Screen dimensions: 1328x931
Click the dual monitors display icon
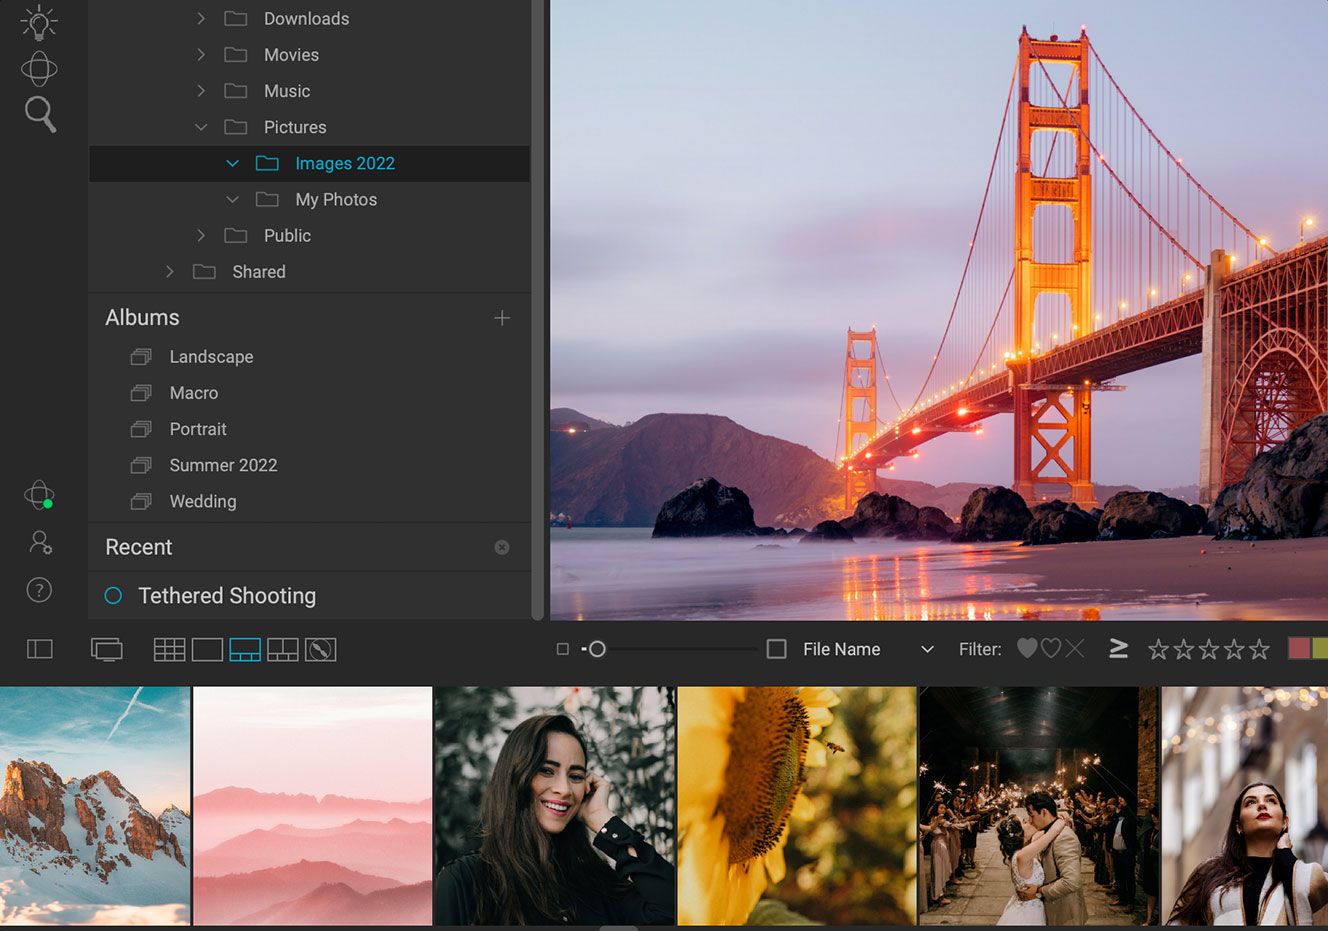(x=107, y=649)
